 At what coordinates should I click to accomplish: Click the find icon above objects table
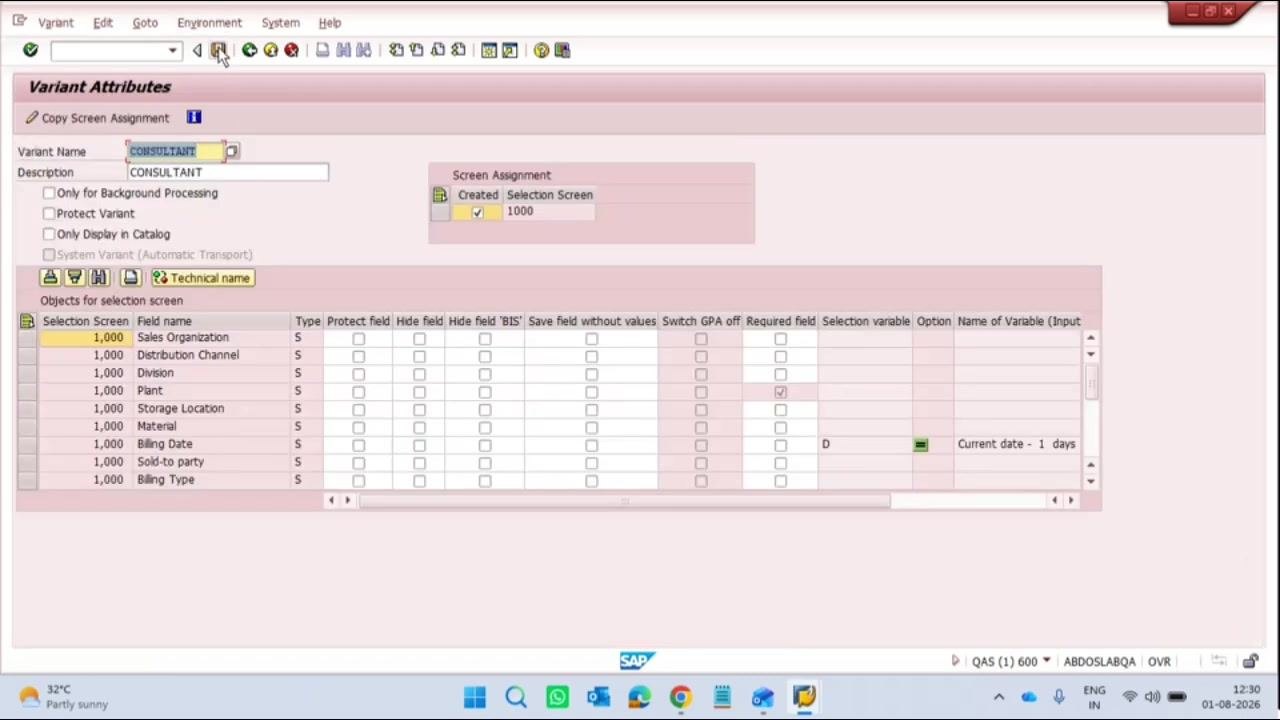[x=98, y=277]
